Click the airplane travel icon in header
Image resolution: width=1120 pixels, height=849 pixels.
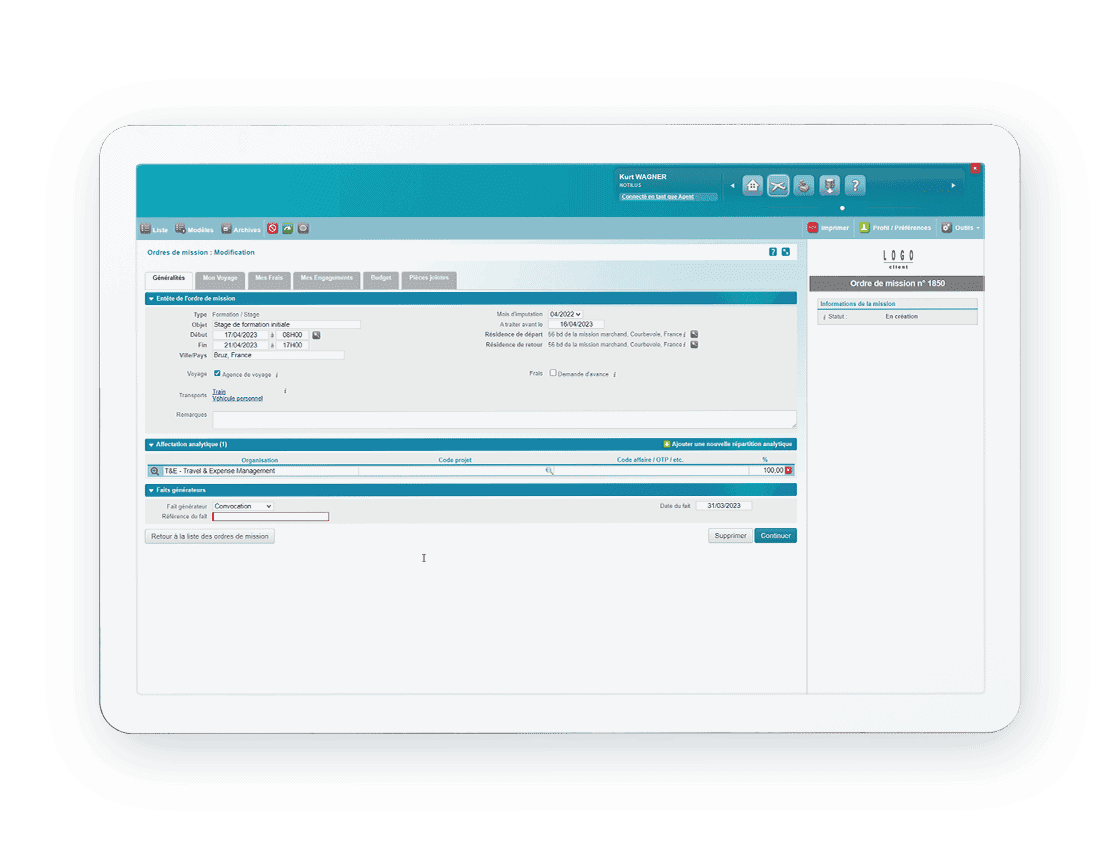(778, 186)
